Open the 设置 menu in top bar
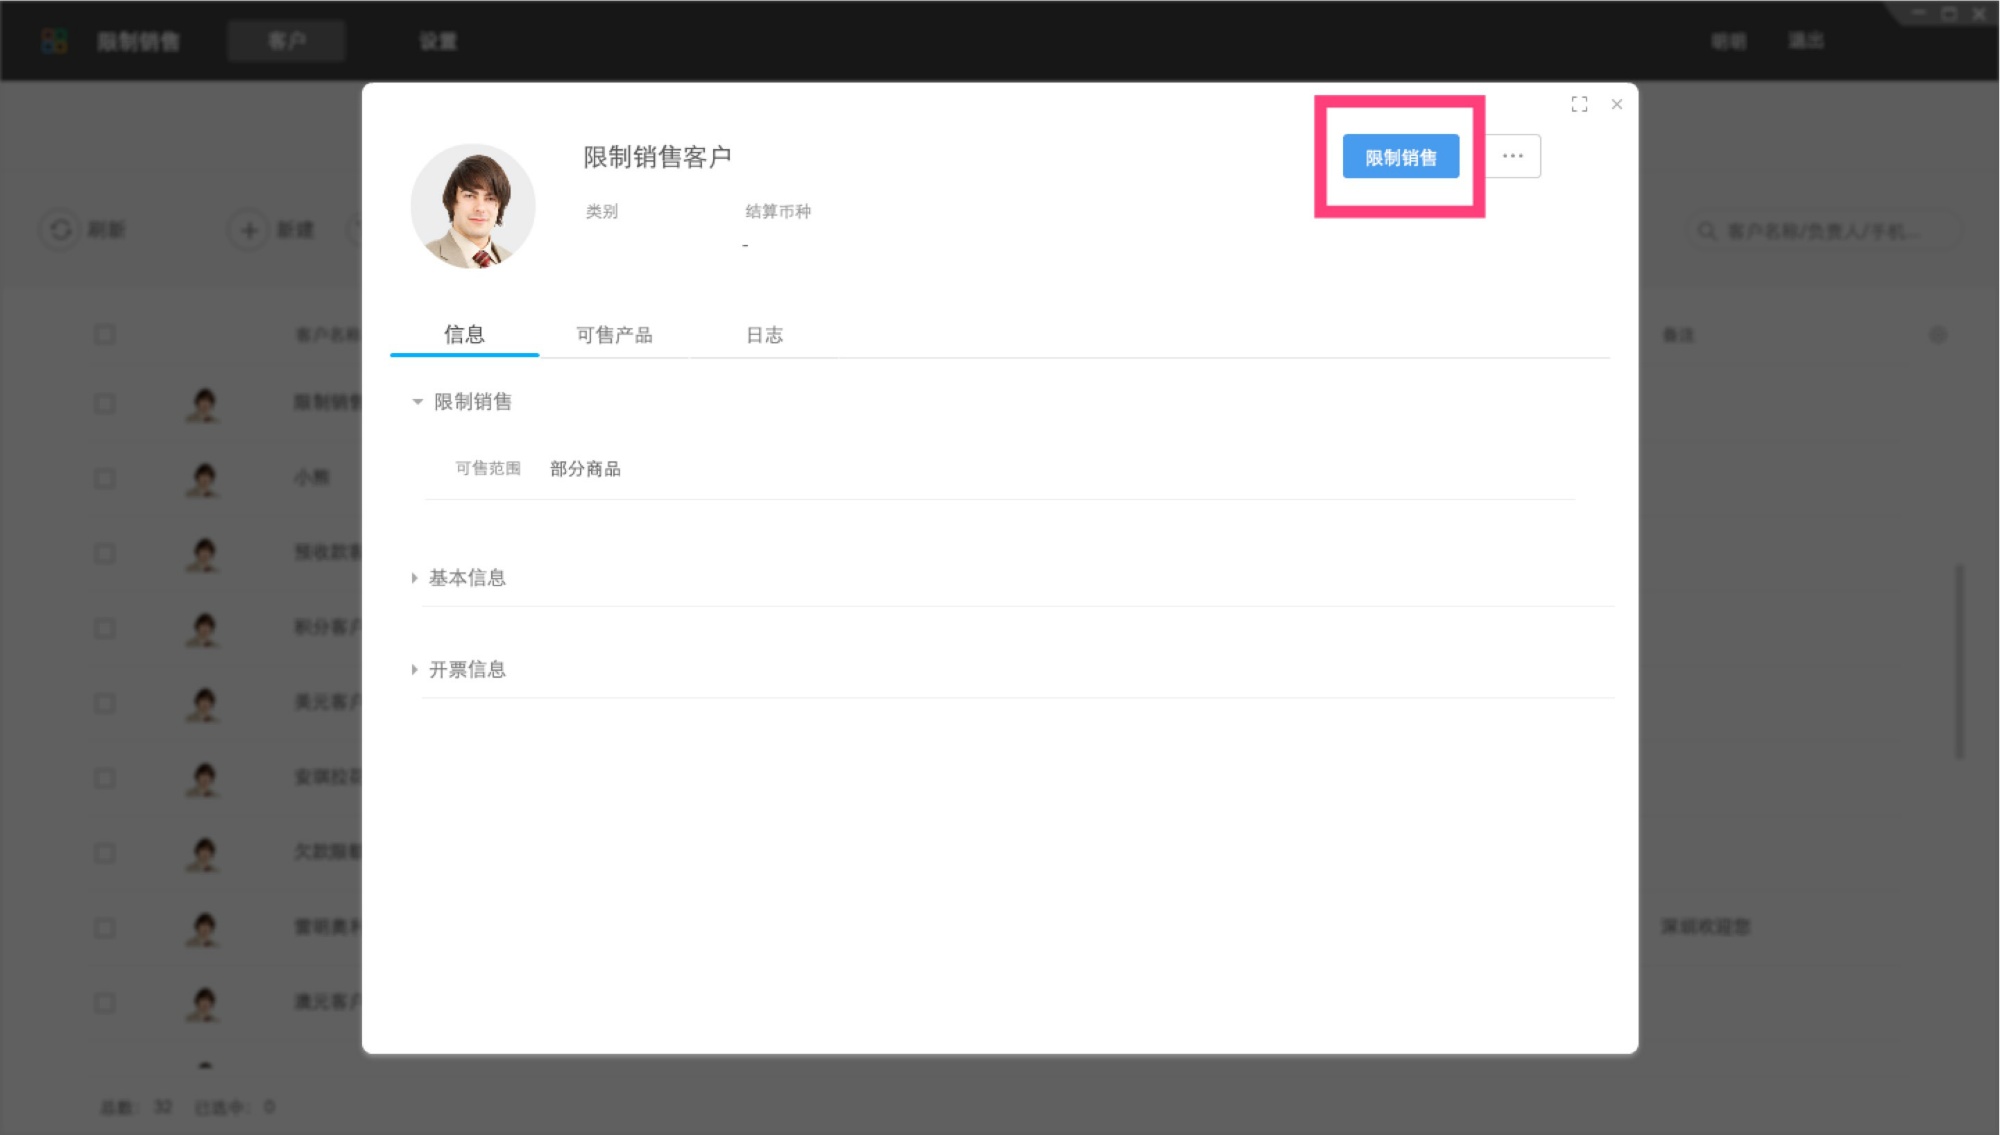This screenshot has width=2000, height=1135. click(x=438, y=41)
